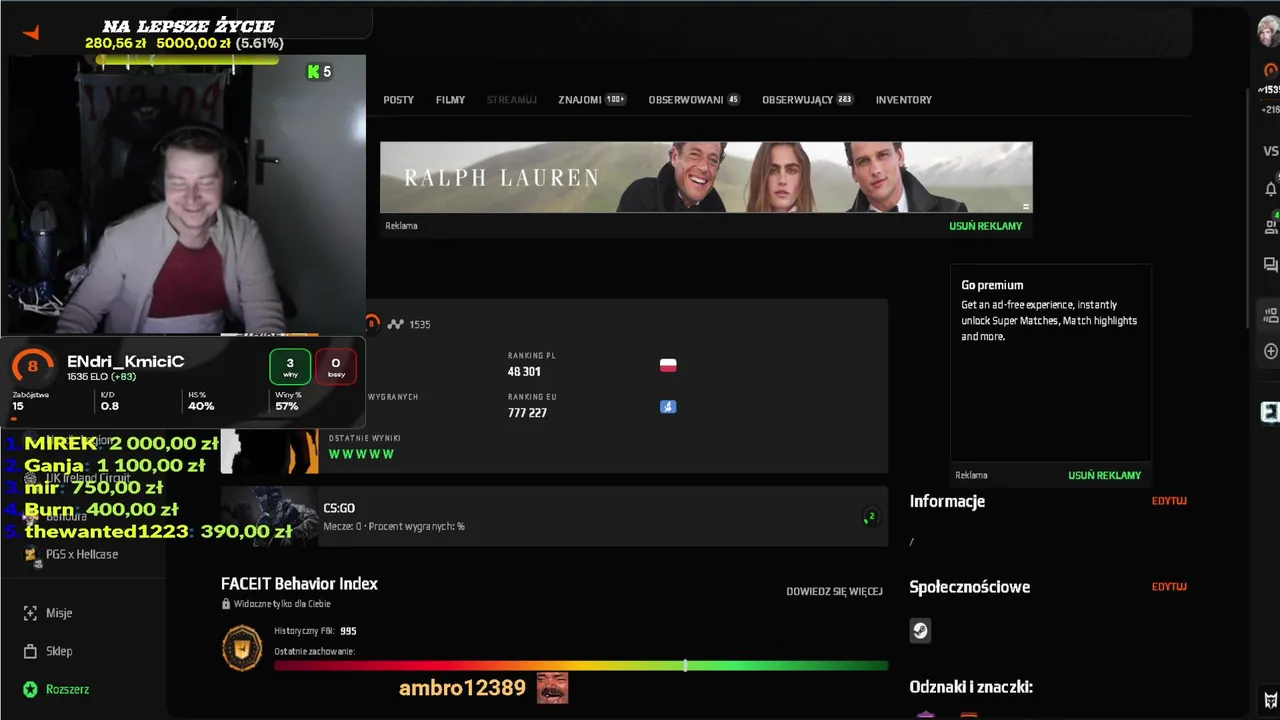Click the level 8 skill icon beside 1535
This screenshot has width=1280, height=720.
pyautogui.click(x=372, y=323)
